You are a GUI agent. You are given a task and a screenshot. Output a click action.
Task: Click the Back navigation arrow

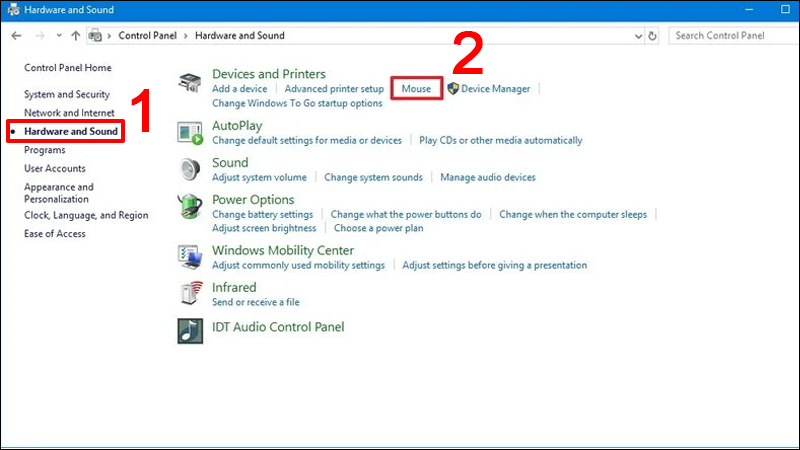[16, 36]
